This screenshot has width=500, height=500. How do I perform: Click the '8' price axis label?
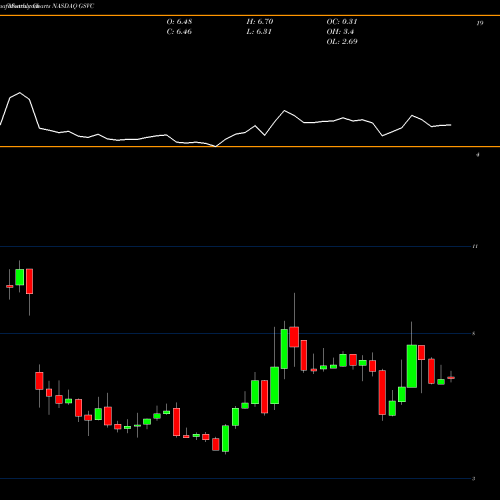(474, 333)
